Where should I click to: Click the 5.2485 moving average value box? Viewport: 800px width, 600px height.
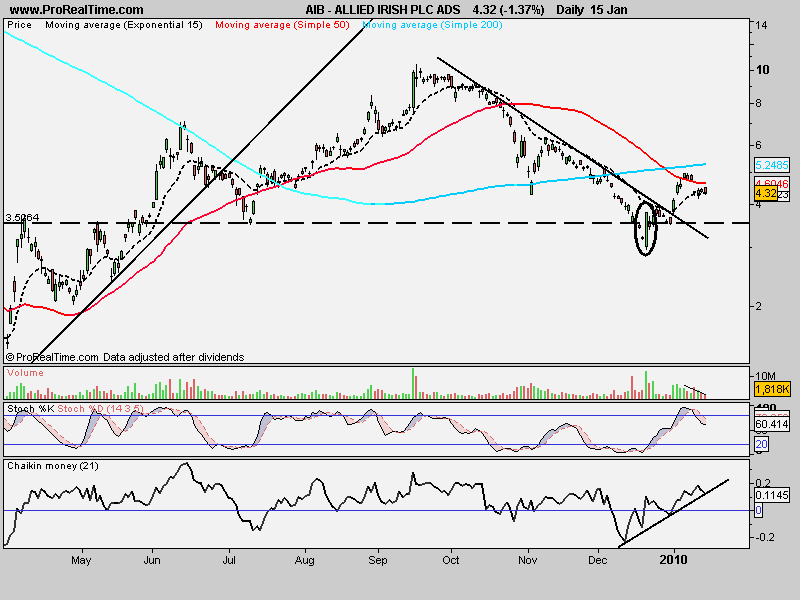[772, 165]
